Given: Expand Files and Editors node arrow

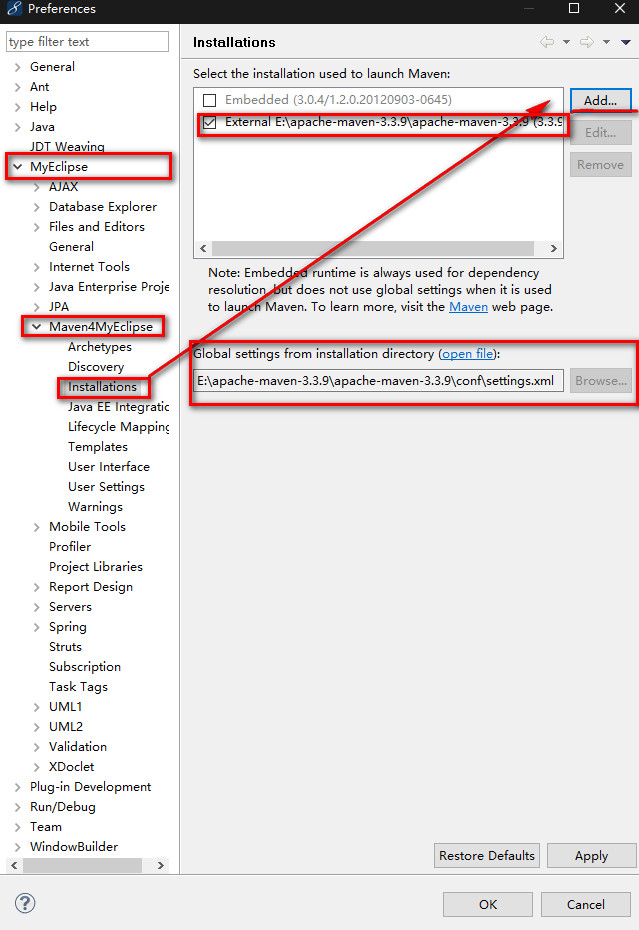Looking at the screenshot, I should pos(36,227).
